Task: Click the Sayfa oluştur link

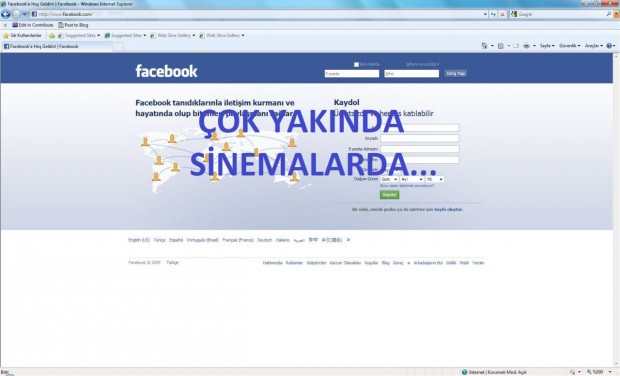Action: point(448,210)
